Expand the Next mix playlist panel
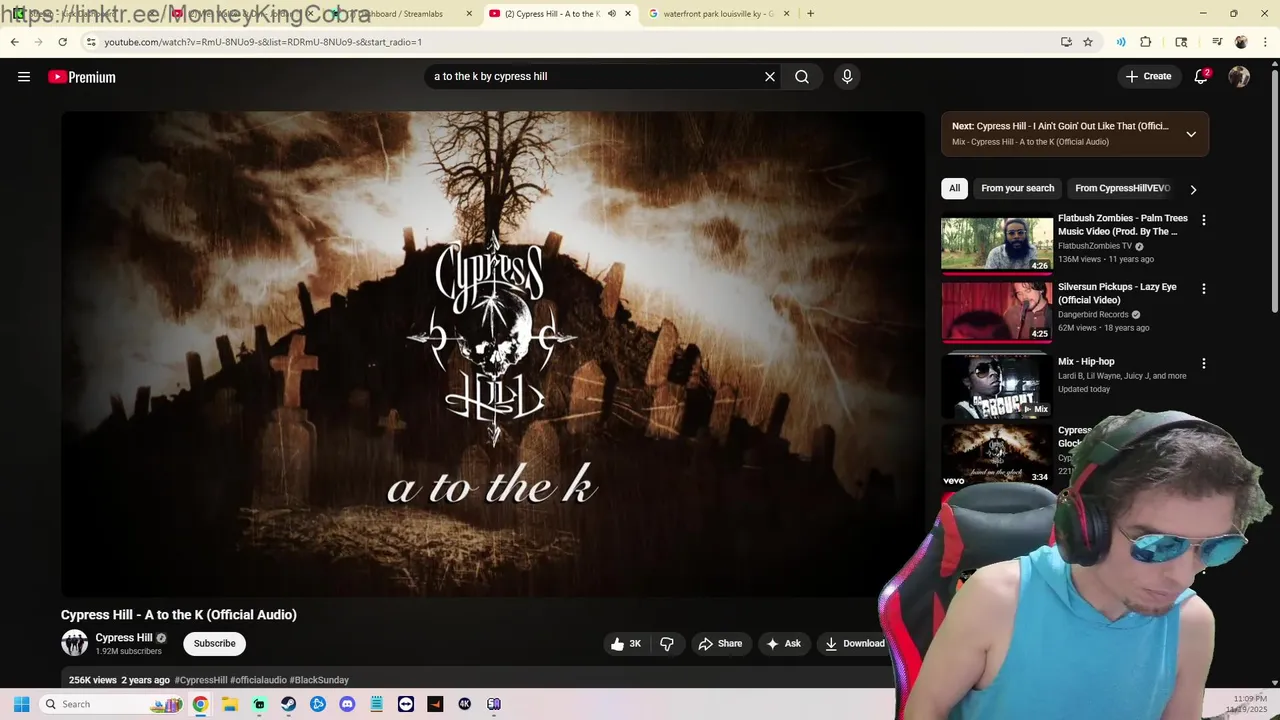1280x720 pixels. pyautogui.click(x=1191, y=134)
